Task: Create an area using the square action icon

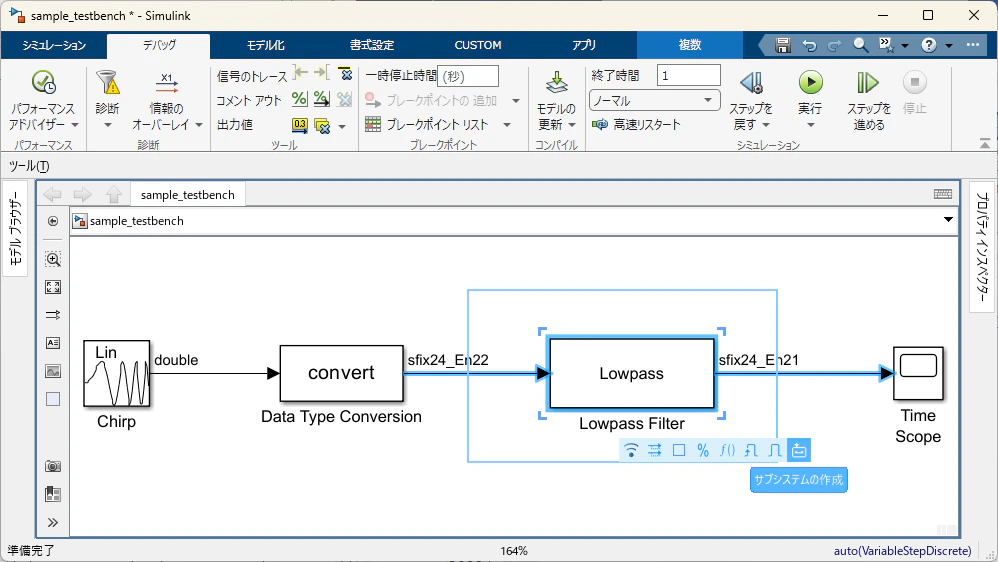Action: click(679, 450)
